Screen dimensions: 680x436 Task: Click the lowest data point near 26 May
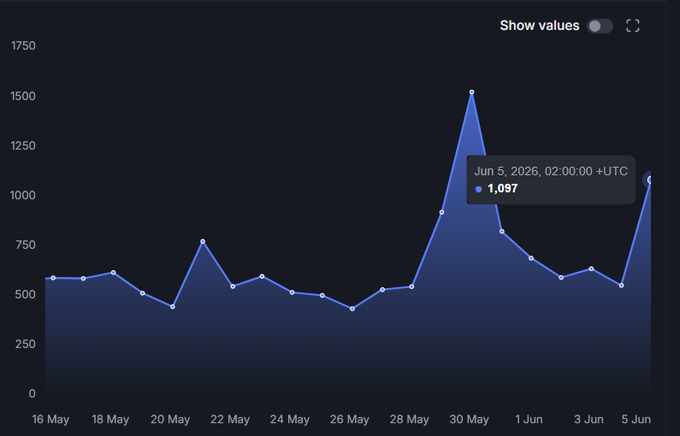(x=352, y=308)
